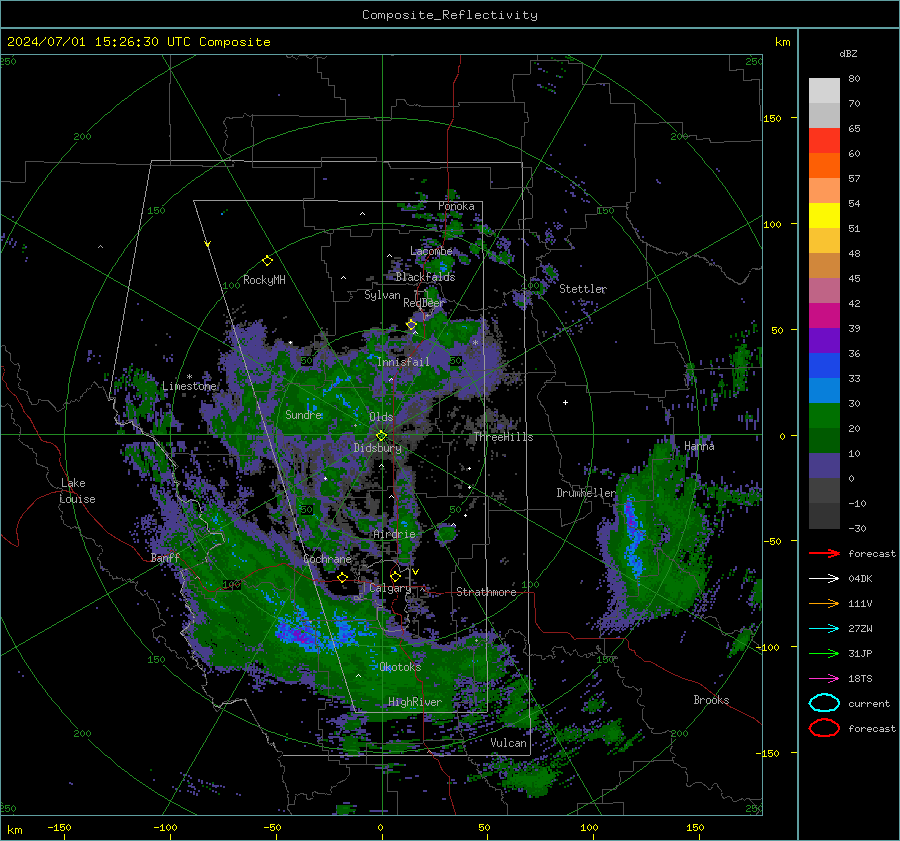Select the blue 33-36 dBZ color swatch

(824, 366)
